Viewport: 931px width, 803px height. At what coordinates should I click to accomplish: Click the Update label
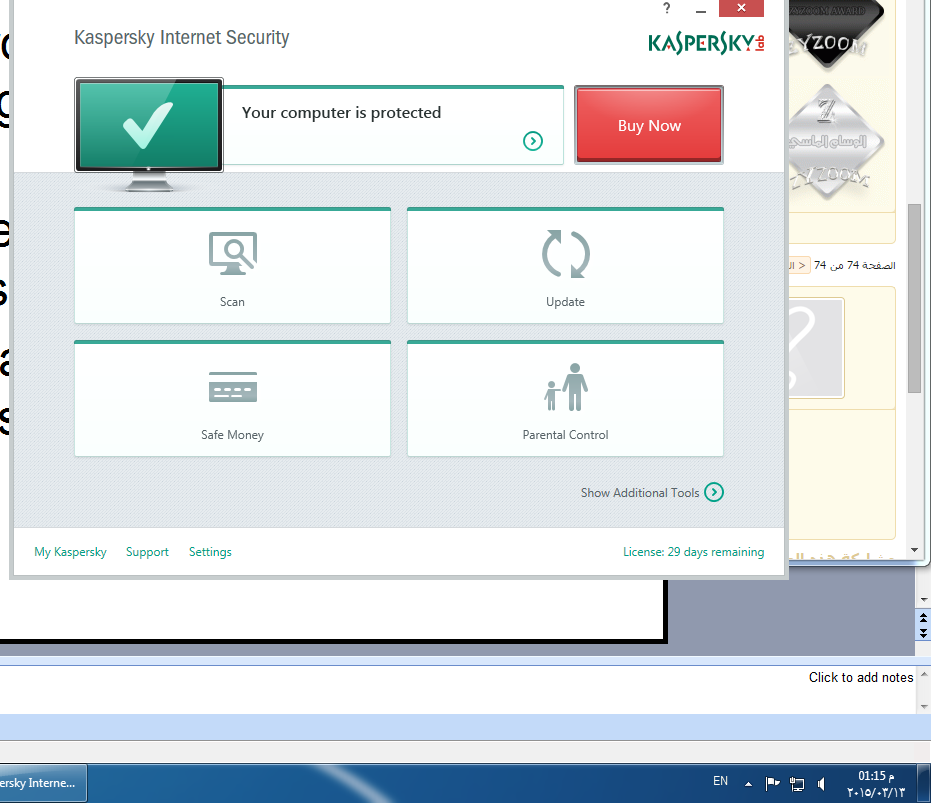(x=565, y=302)
